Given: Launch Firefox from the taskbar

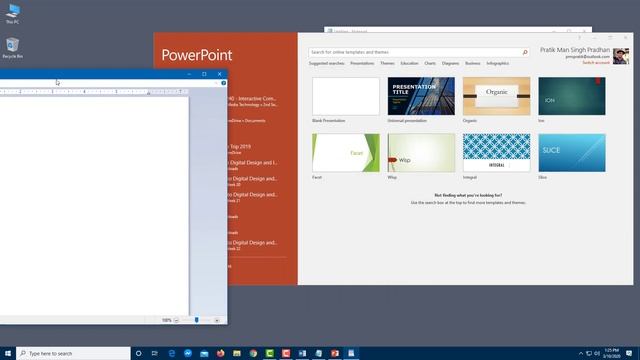Looking at the screenshot, I should coord(220,353).
